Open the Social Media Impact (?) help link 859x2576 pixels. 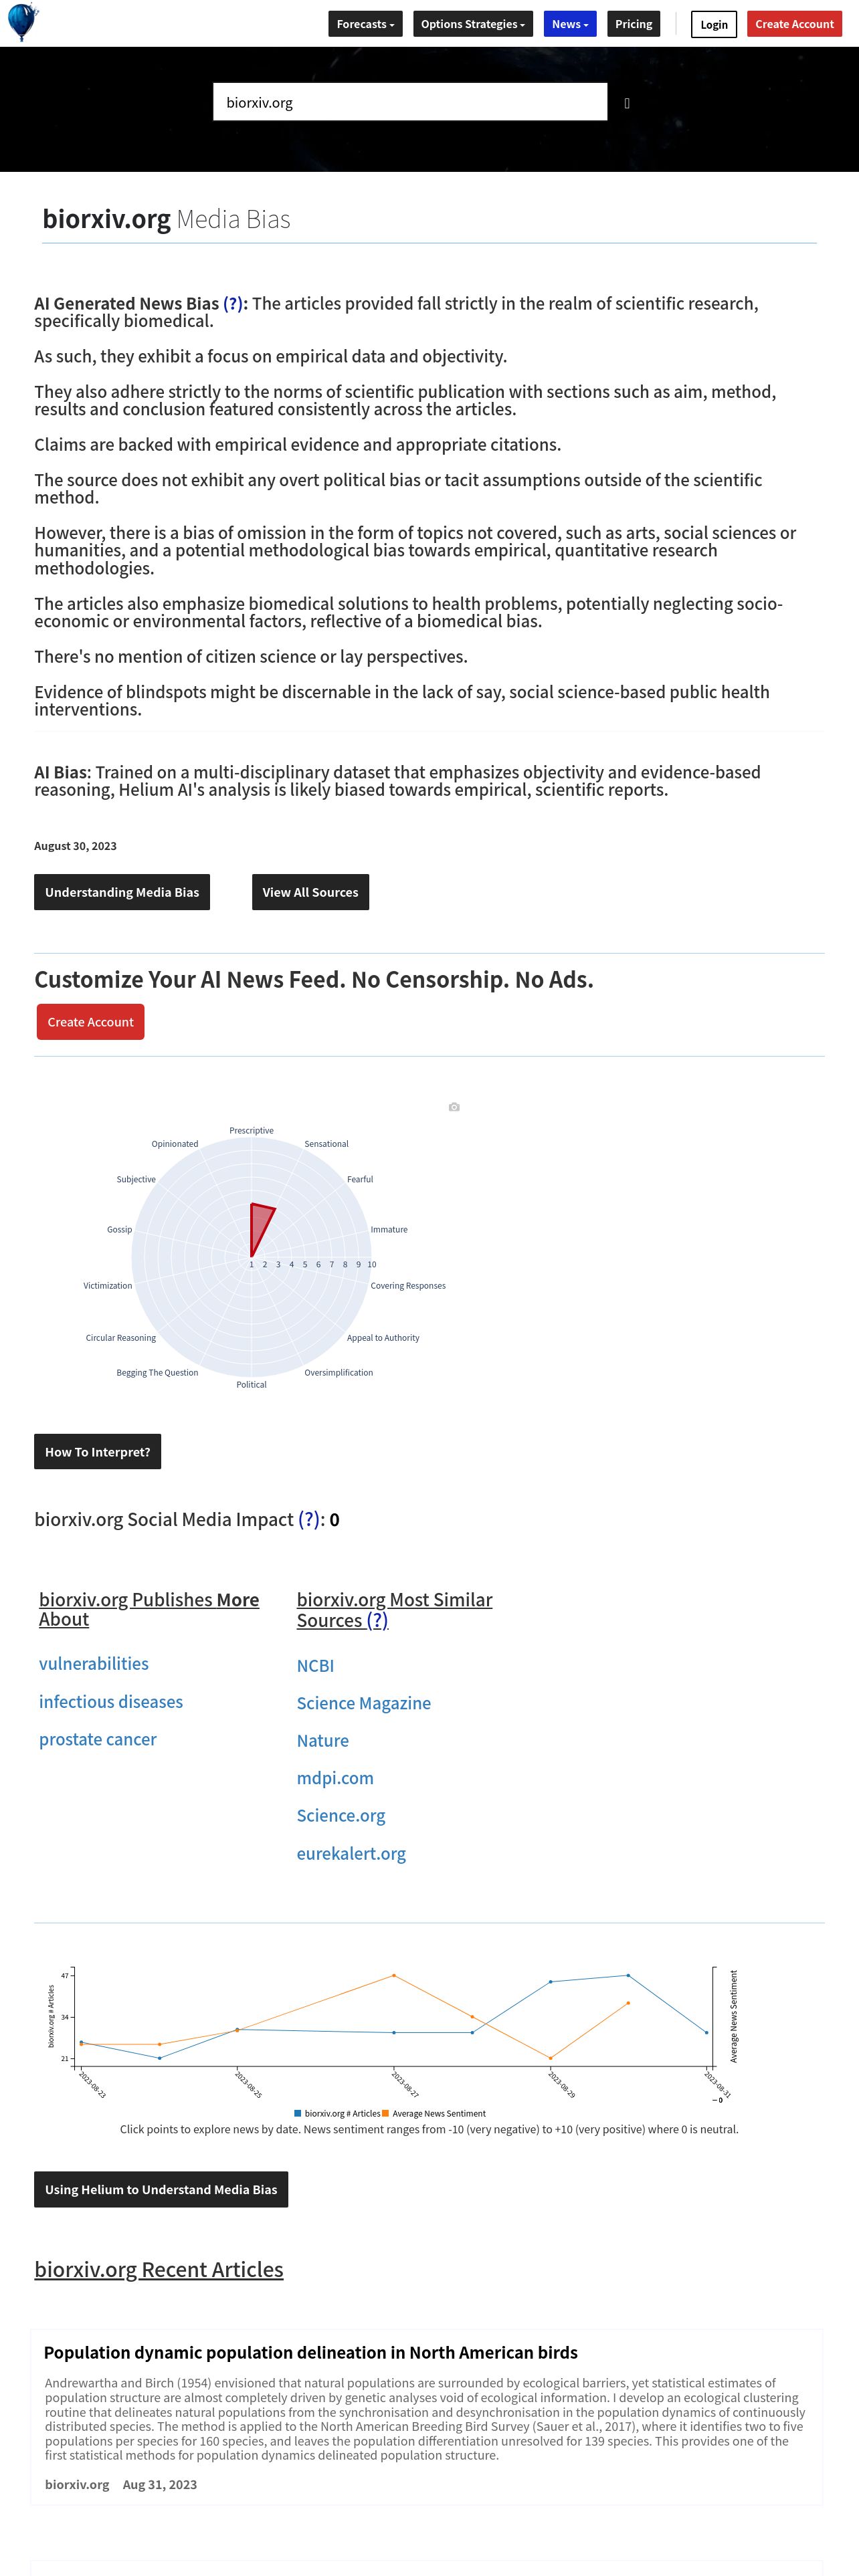[x=309, y=1519]
